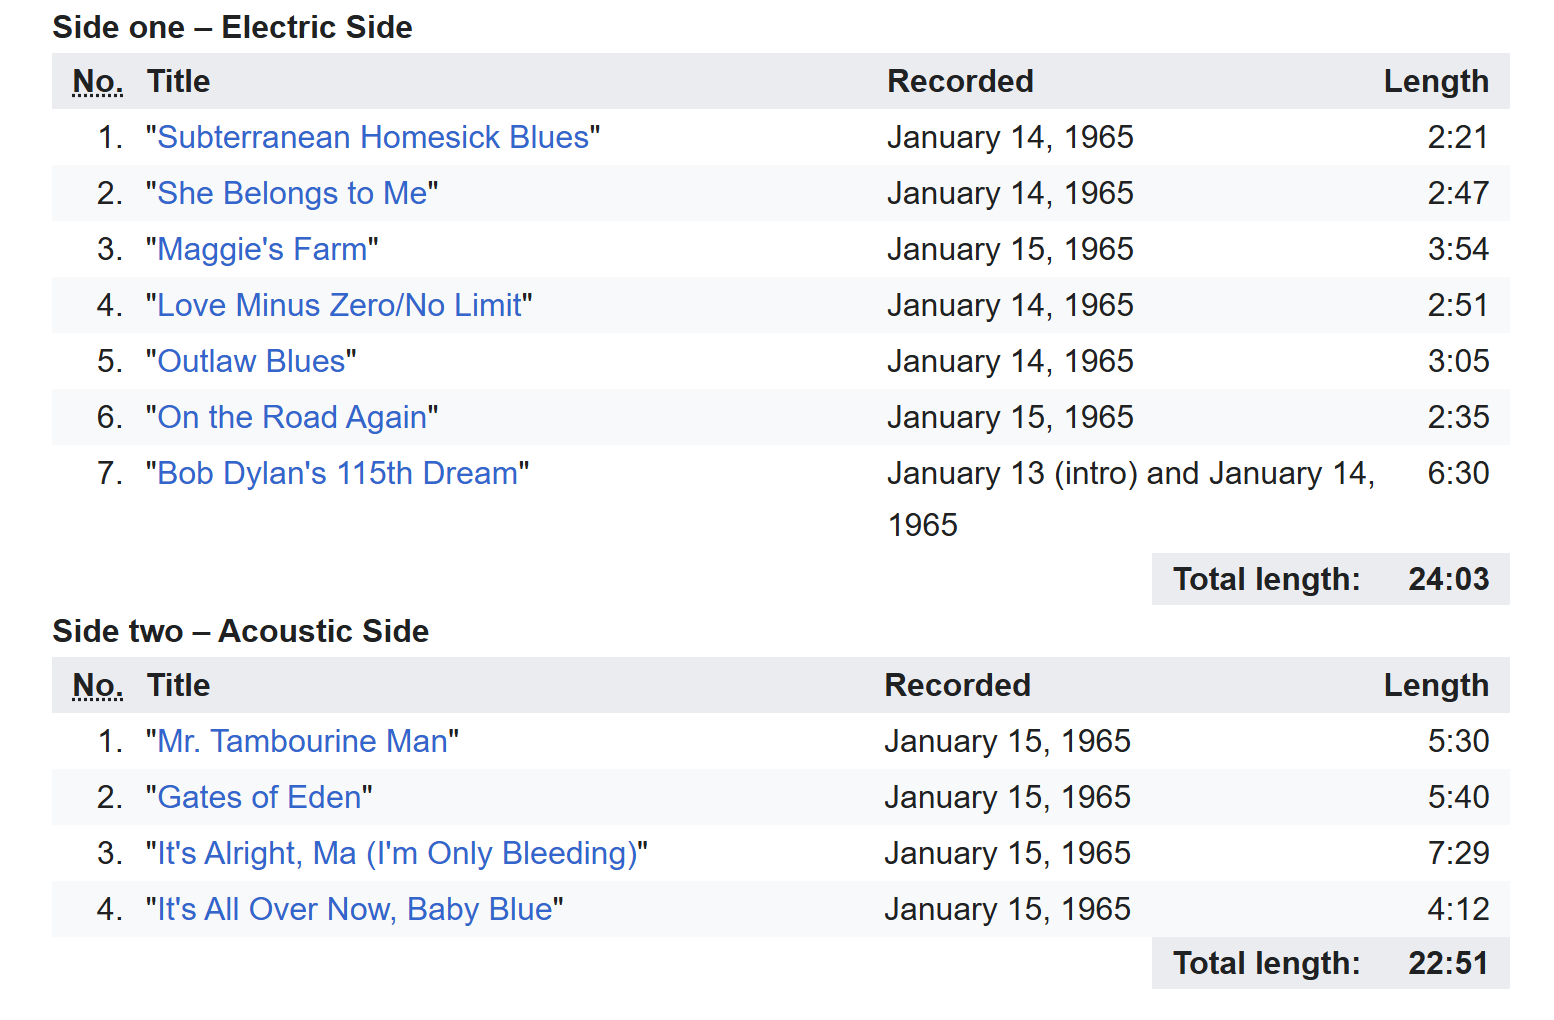Image resolution: width=1554 pixels, height=1020 pixels.
Task: Open "It's All Over Now, Baby Blue" link
Action: [x=354, y=909]
